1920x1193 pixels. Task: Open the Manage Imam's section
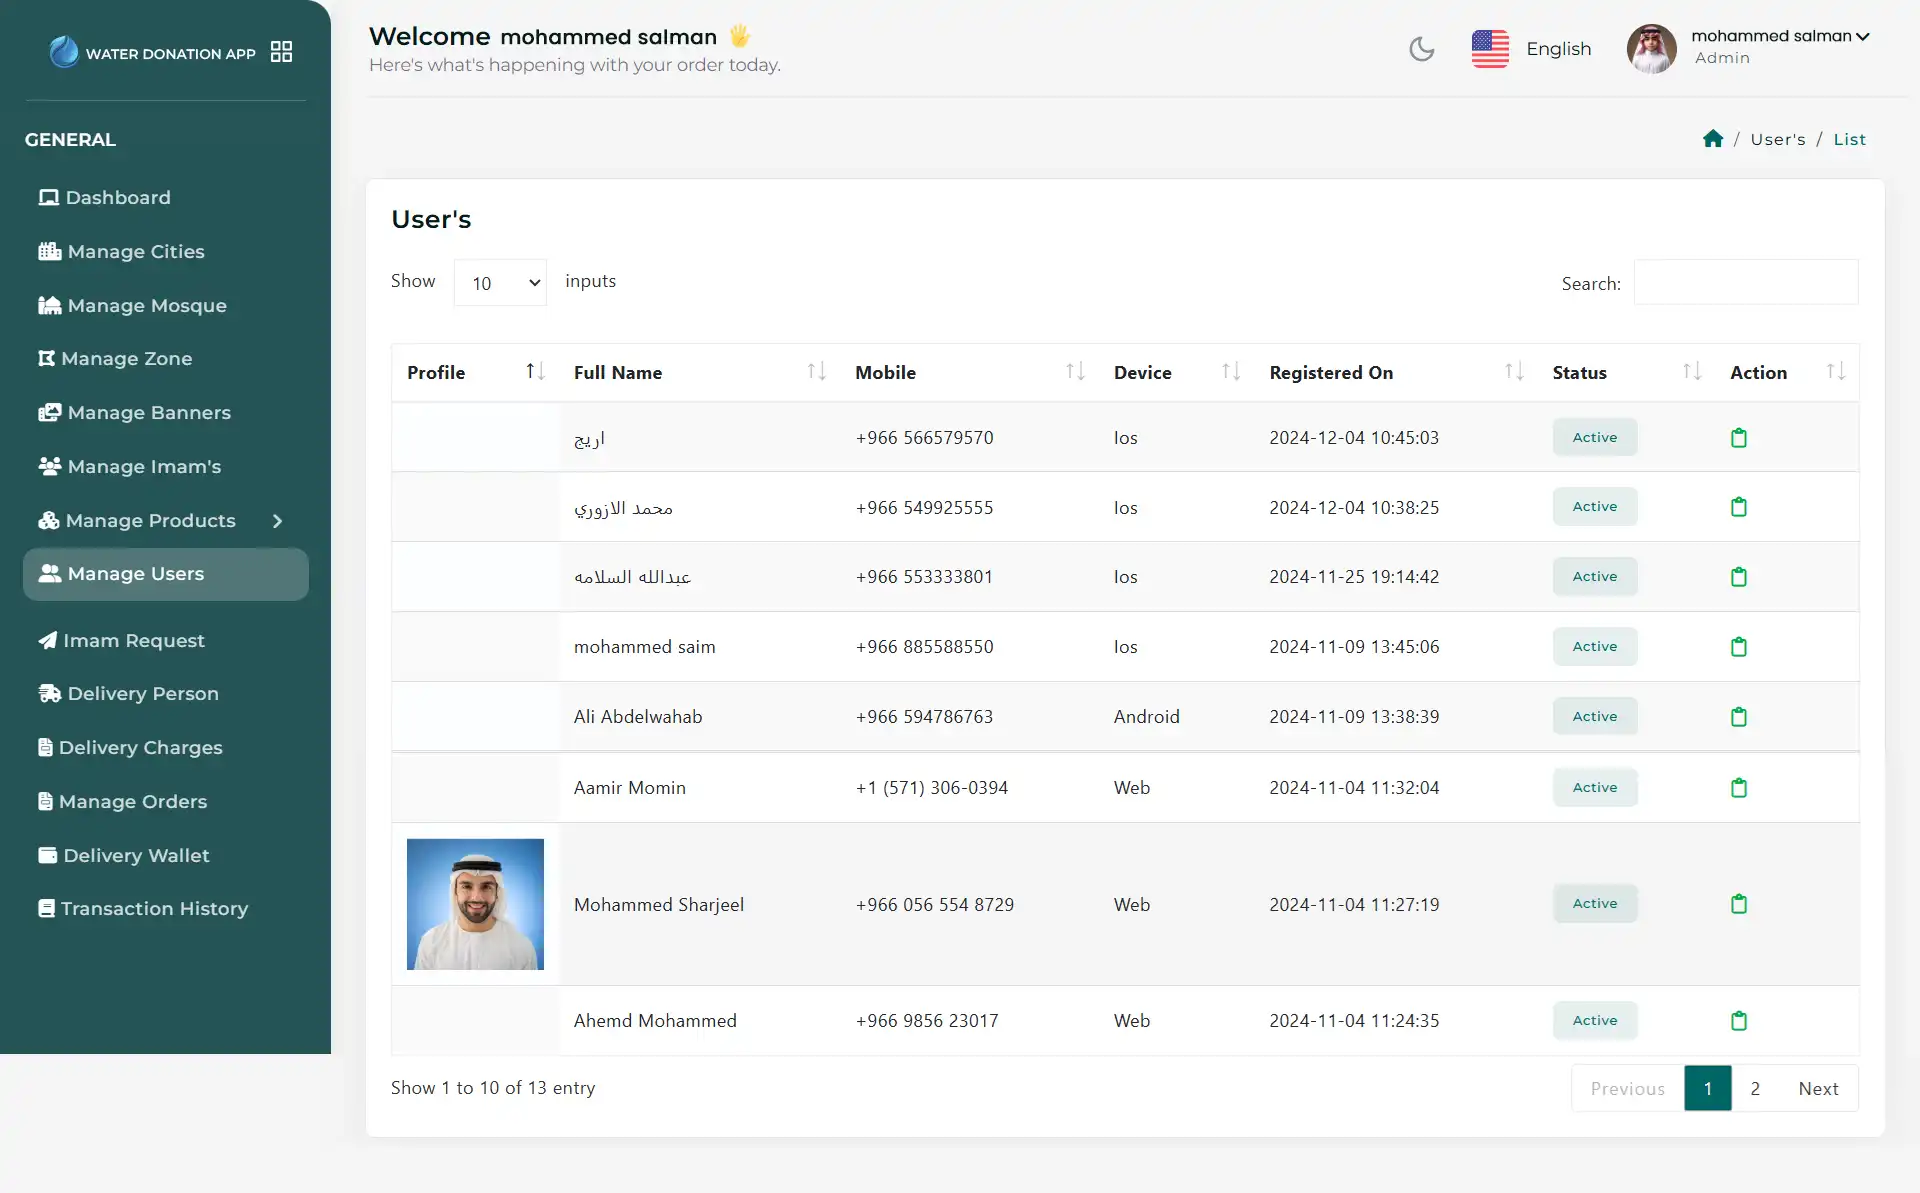tap(143, 466)
